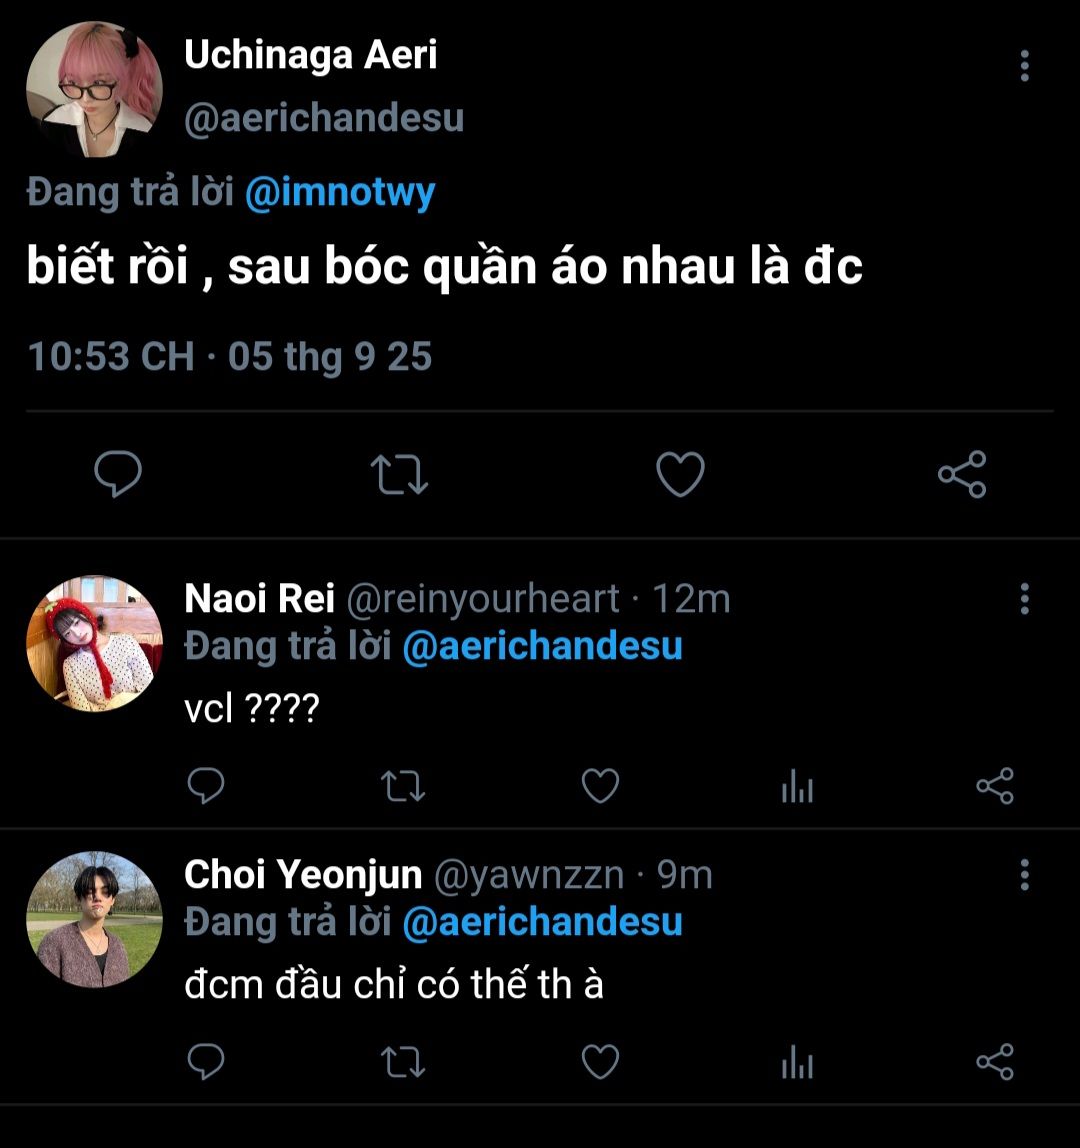Viewport: 1080px width, 1148px height.
Task: Share Uchinaga Aeri's main tweet
Action: coord(962,474)
